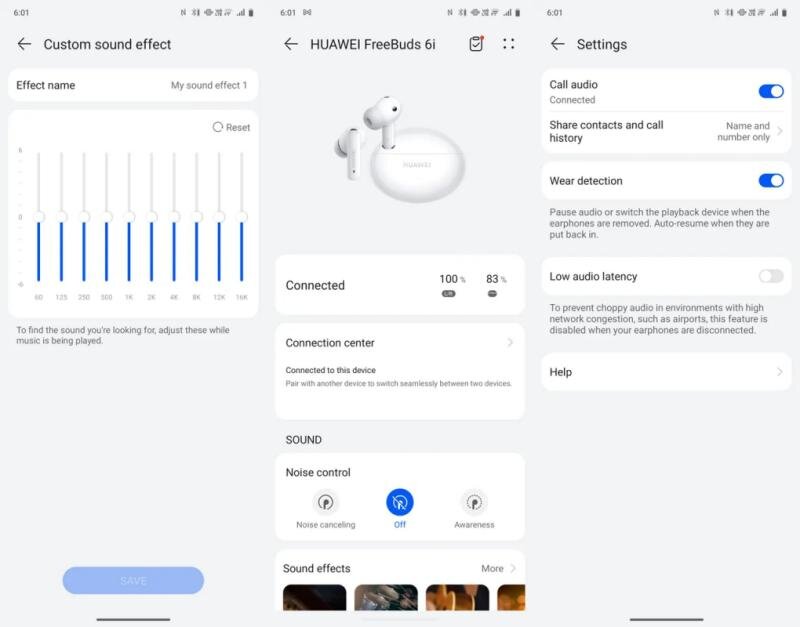Tap To prevent choppy audio description
The image size is (800, 627).
coord(658,319)
